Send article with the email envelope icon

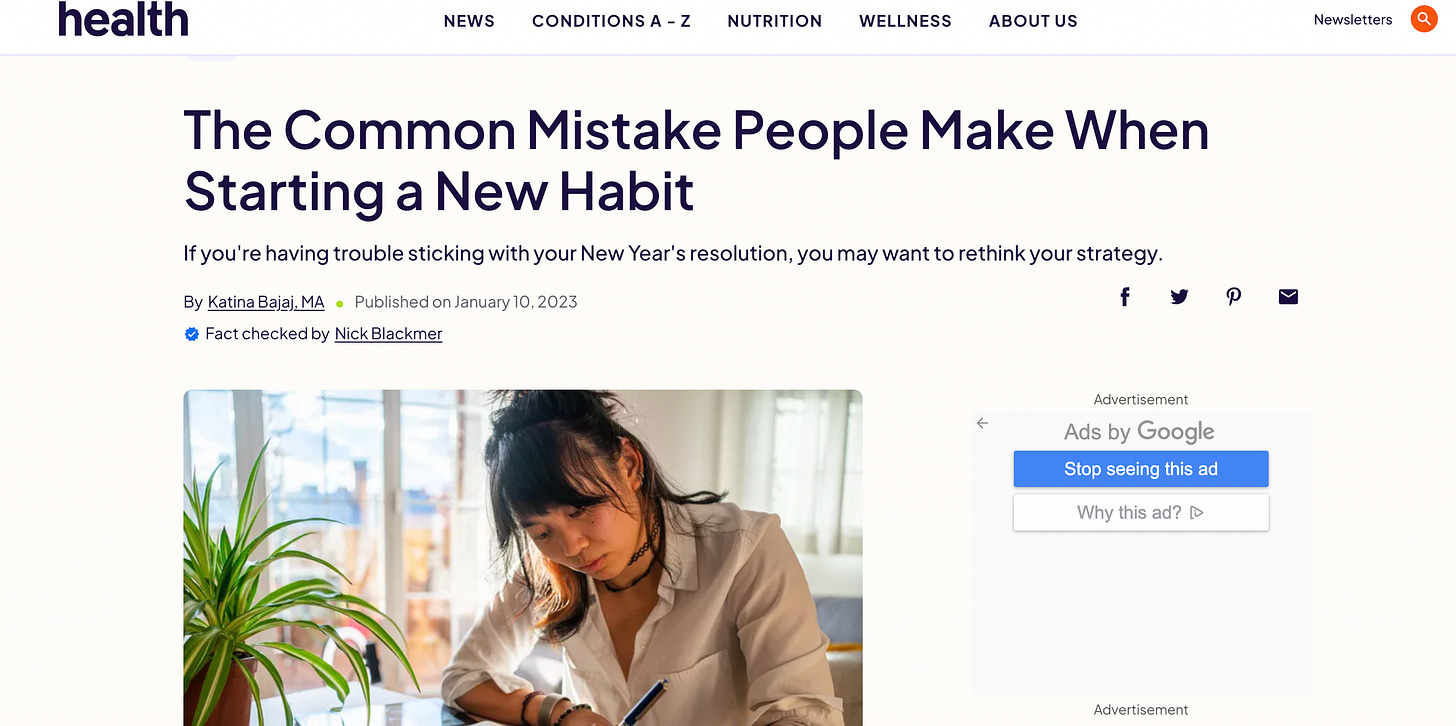(1288, 297)
